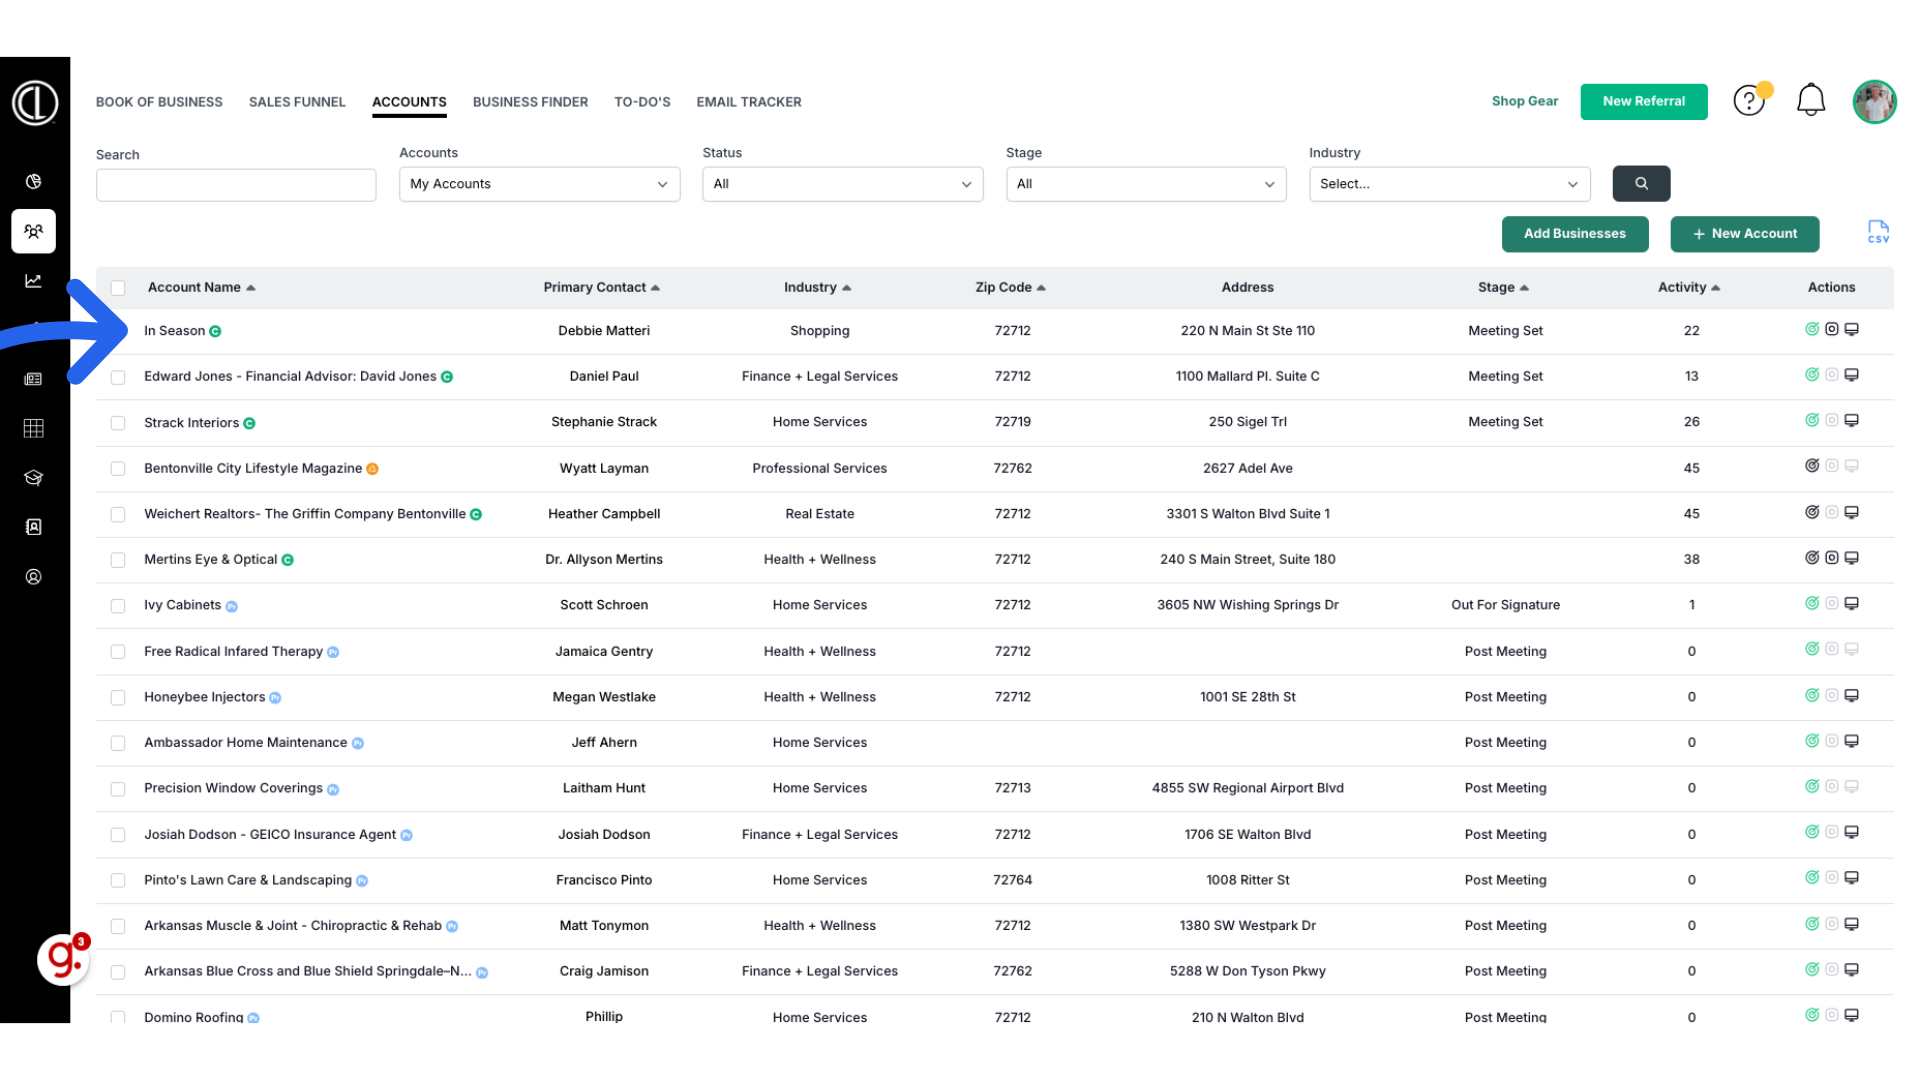Open the people/accounts sidebar icon
Screen dimensions: 1920x1080
(33, 231)
